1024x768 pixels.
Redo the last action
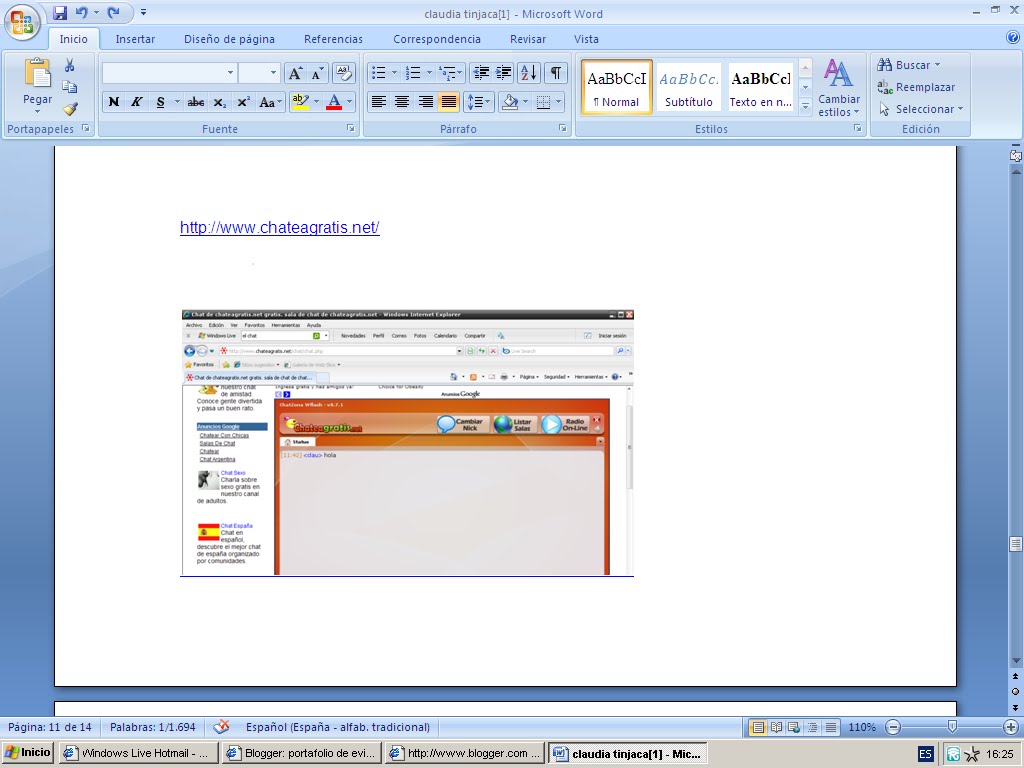[114, 12]
